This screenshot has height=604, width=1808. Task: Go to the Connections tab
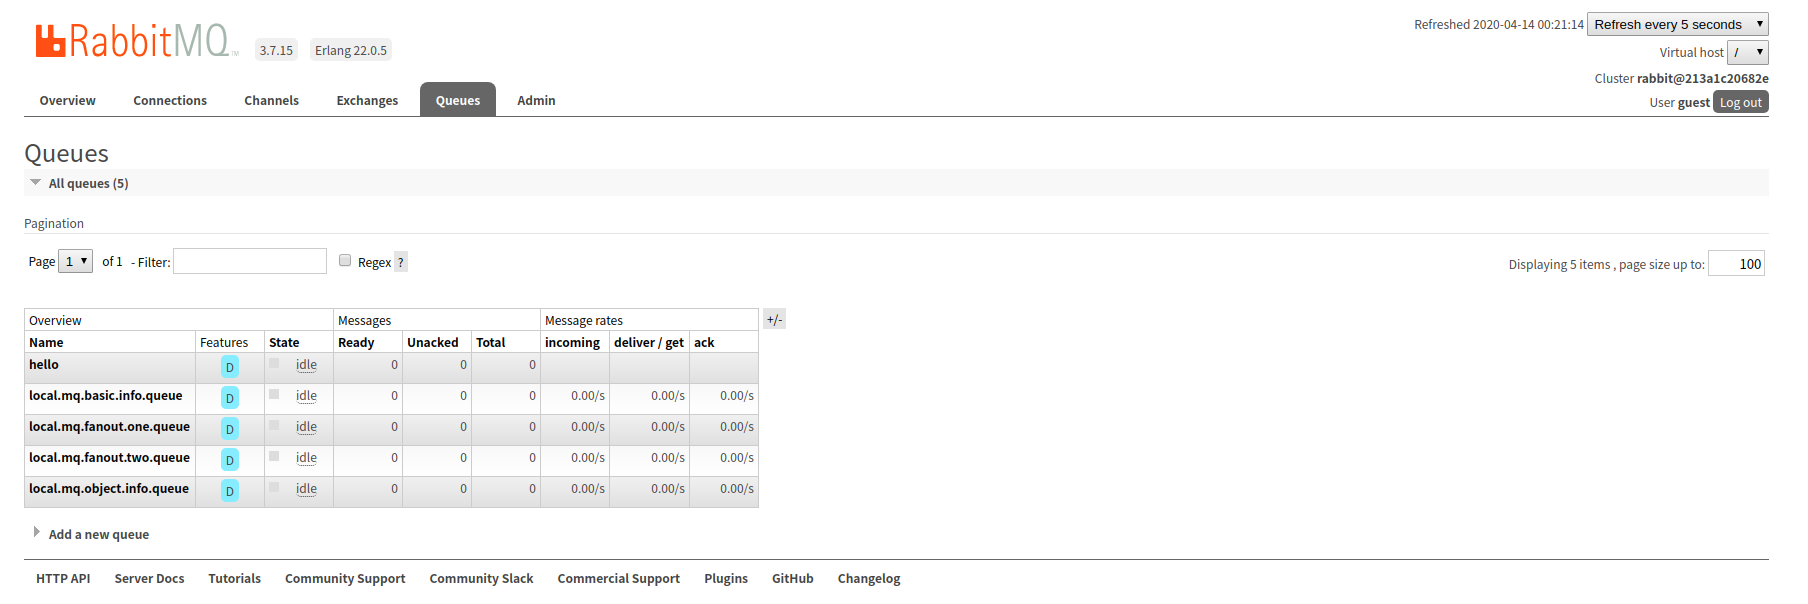click(170, 100)
